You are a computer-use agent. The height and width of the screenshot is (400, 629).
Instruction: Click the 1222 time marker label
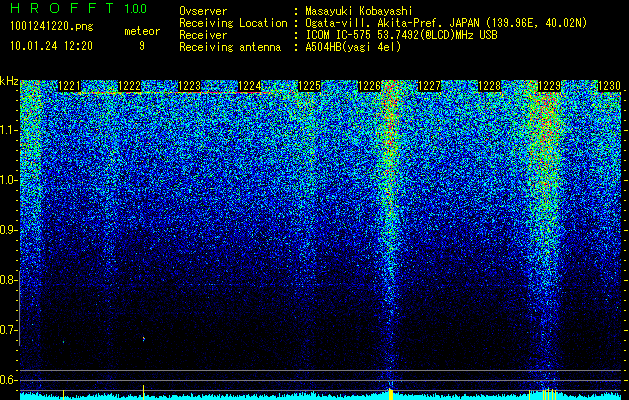point(130,86)
